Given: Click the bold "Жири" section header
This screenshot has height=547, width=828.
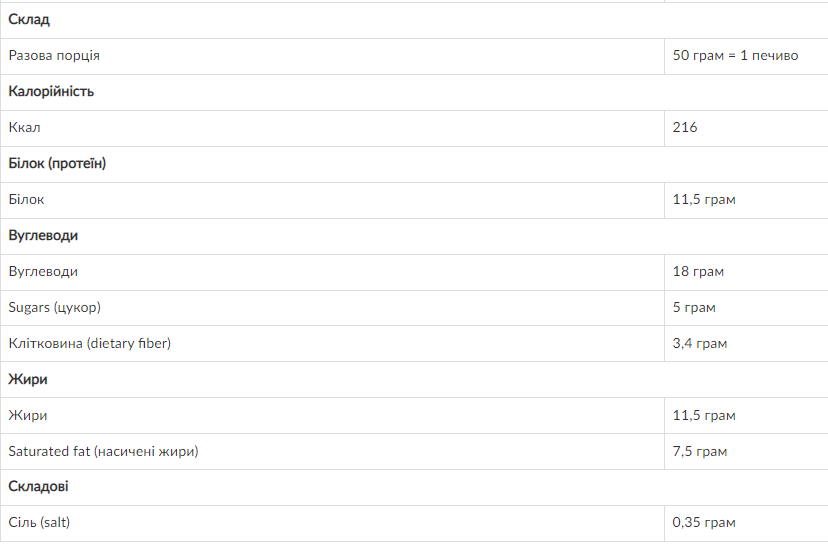Looking at the screenshot, I should pos(28,380).
